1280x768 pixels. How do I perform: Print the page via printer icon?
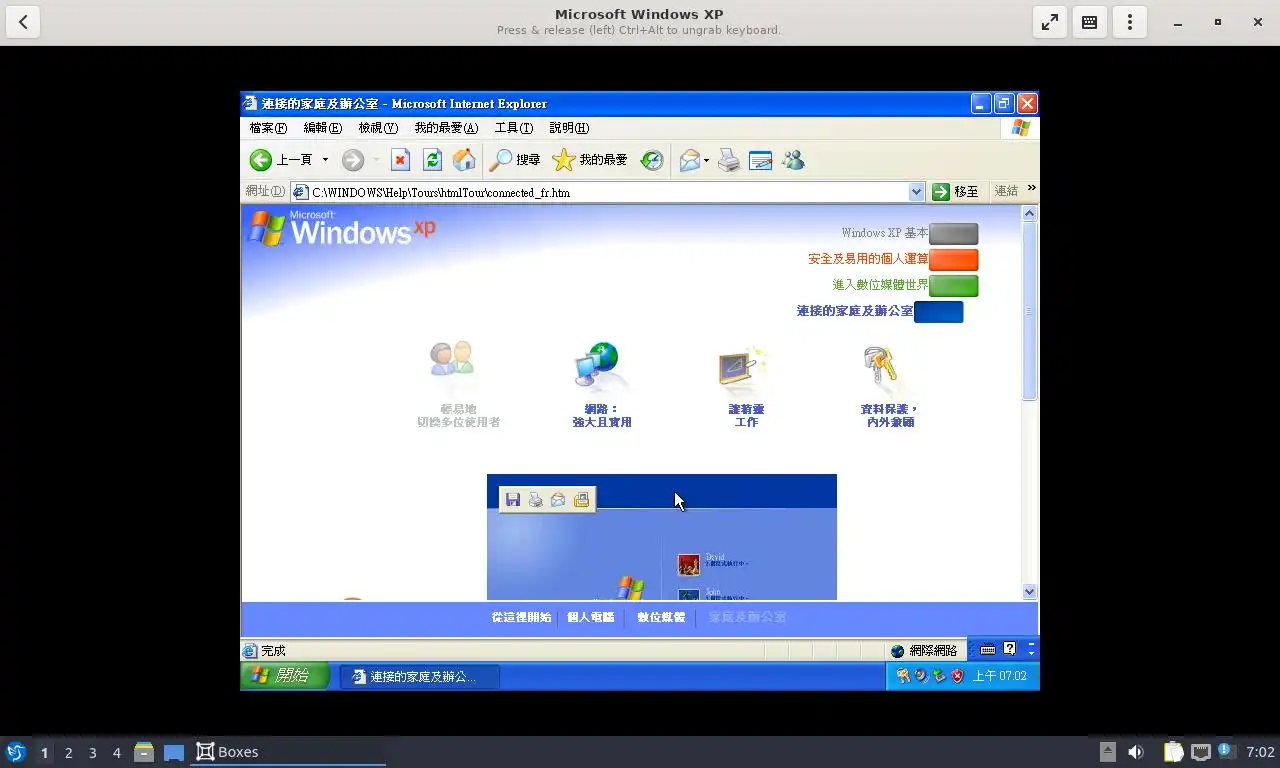point(729,160)
